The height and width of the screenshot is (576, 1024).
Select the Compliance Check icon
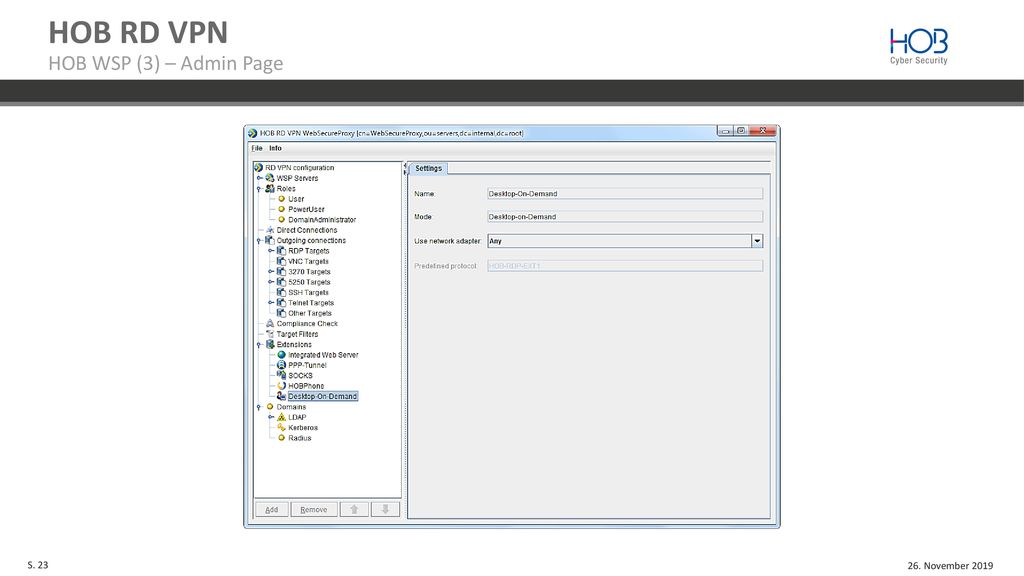(270, 323)
